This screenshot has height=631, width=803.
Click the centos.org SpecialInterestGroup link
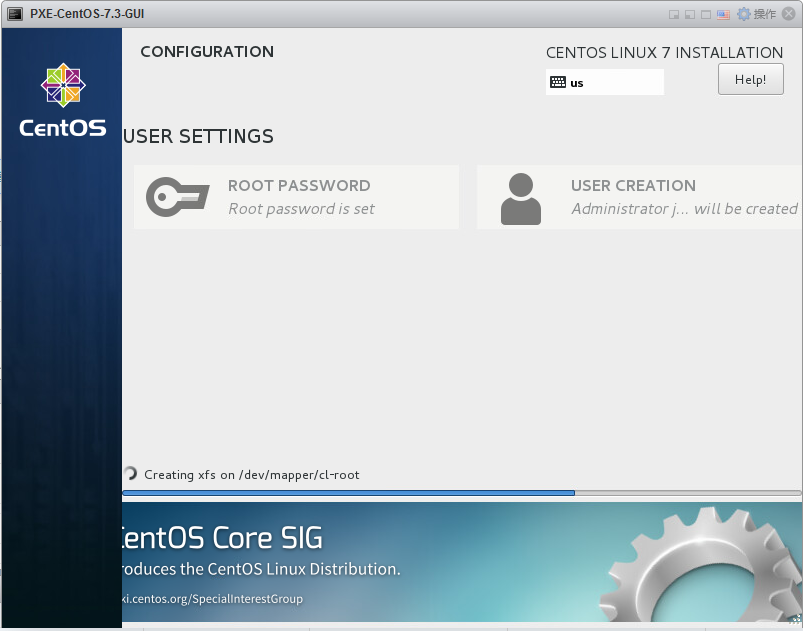click(212, 599)
